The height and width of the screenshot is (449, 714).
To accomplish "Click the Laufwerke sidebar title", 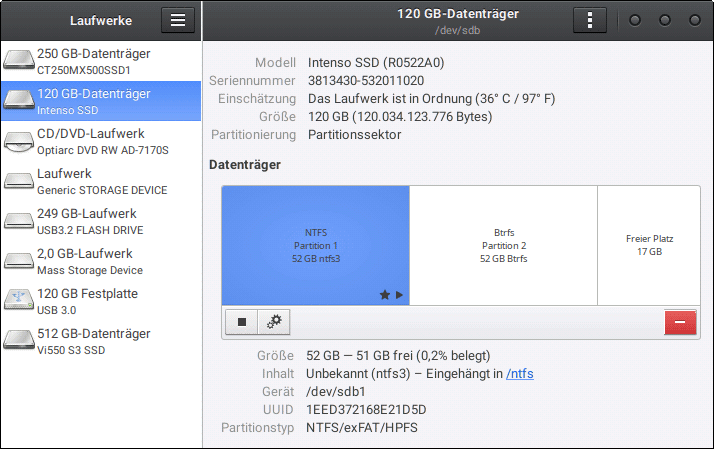I will point(101,20).
